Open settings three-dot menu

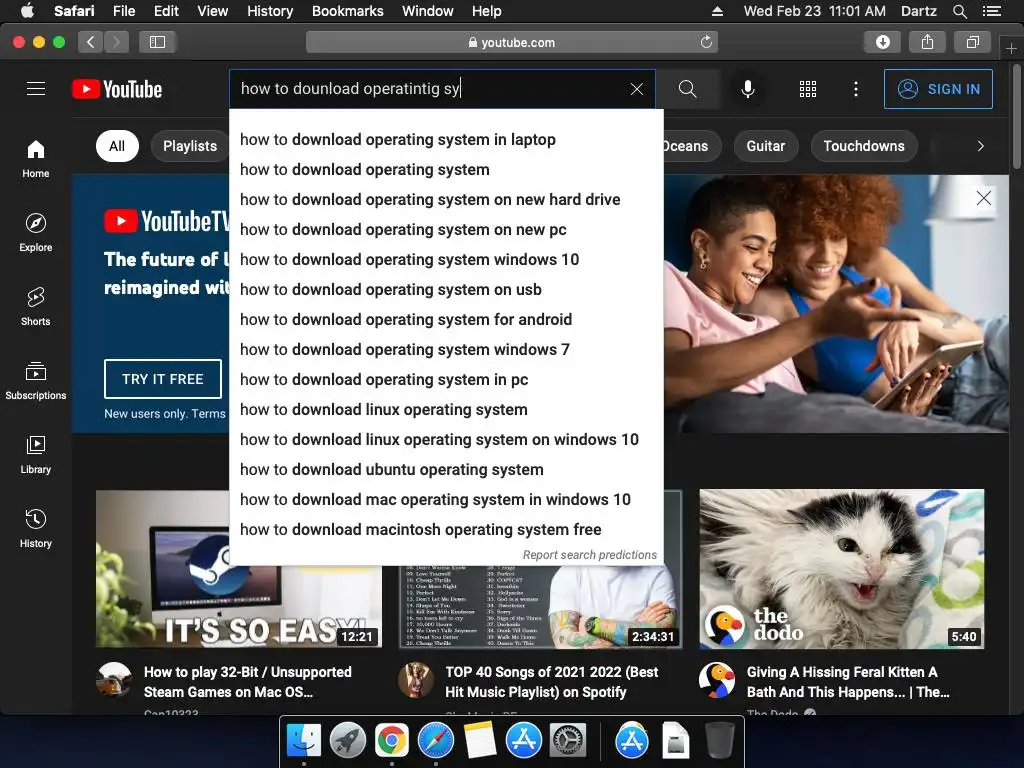(856, 89)
